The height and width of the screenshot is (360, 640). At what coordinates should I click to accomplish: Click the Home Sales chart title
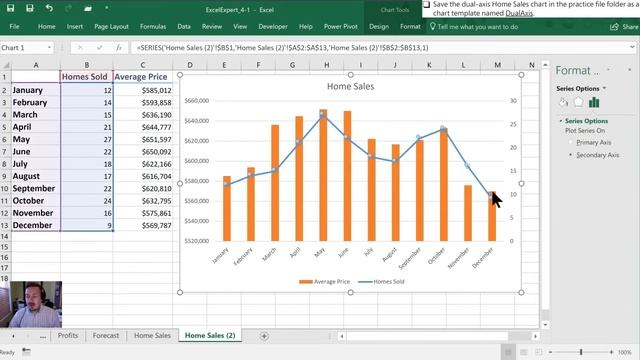350,87
